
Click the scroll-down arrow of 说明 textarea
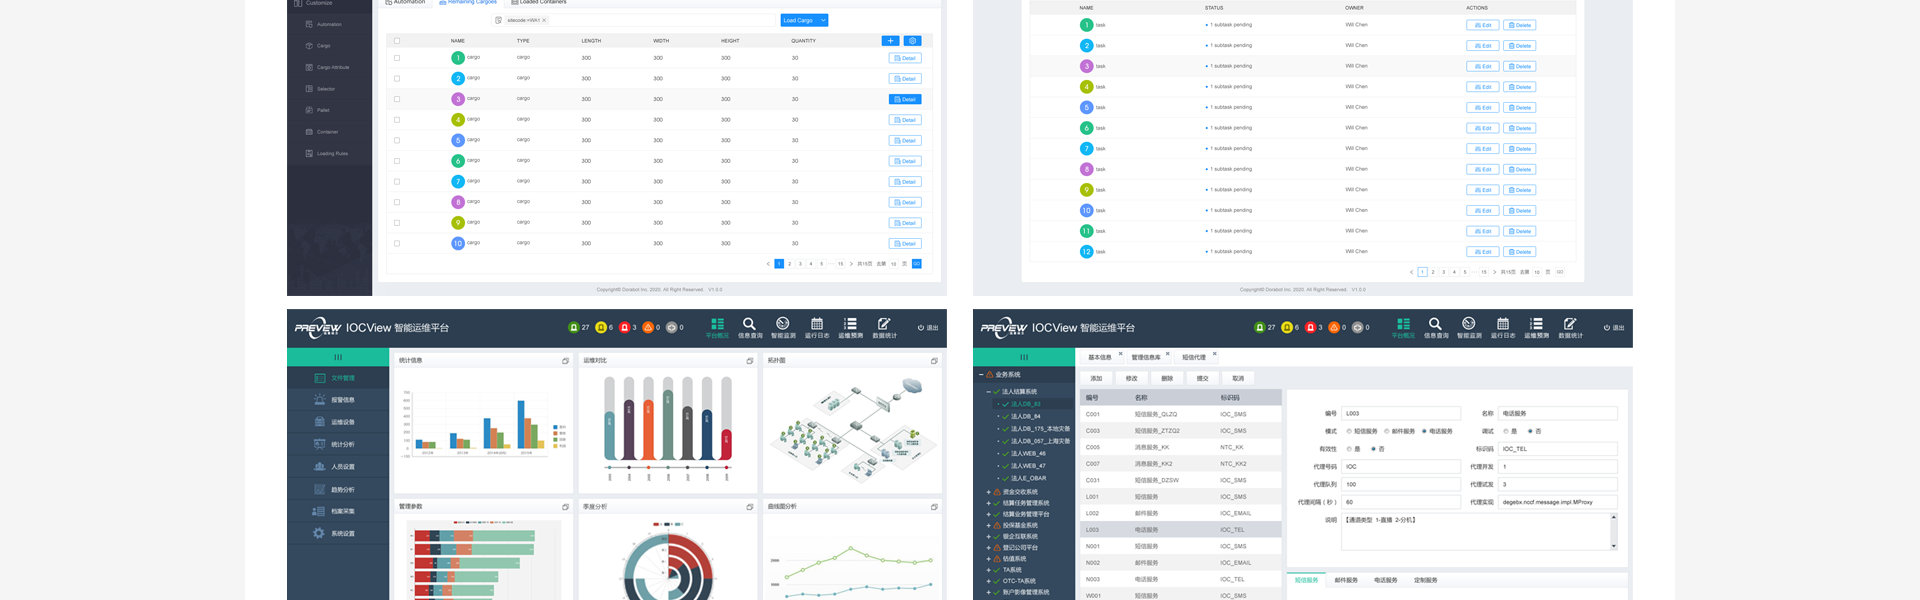(1613, 546)
